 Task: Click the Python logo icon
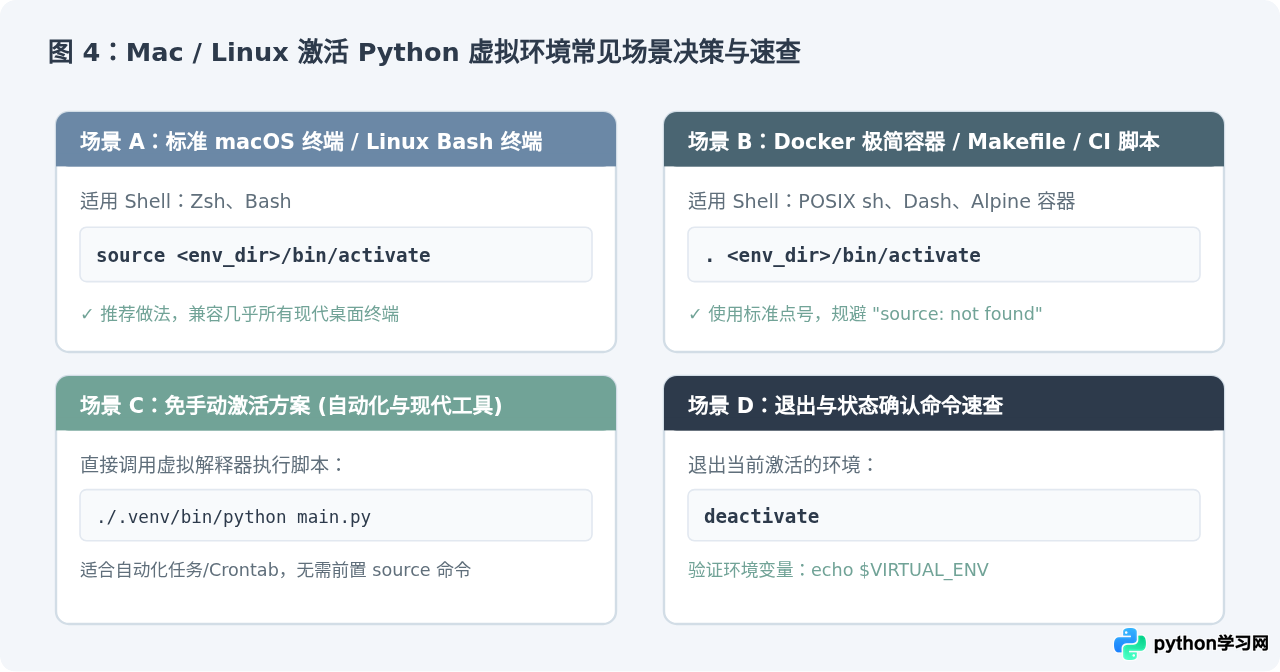point(1130,644)
